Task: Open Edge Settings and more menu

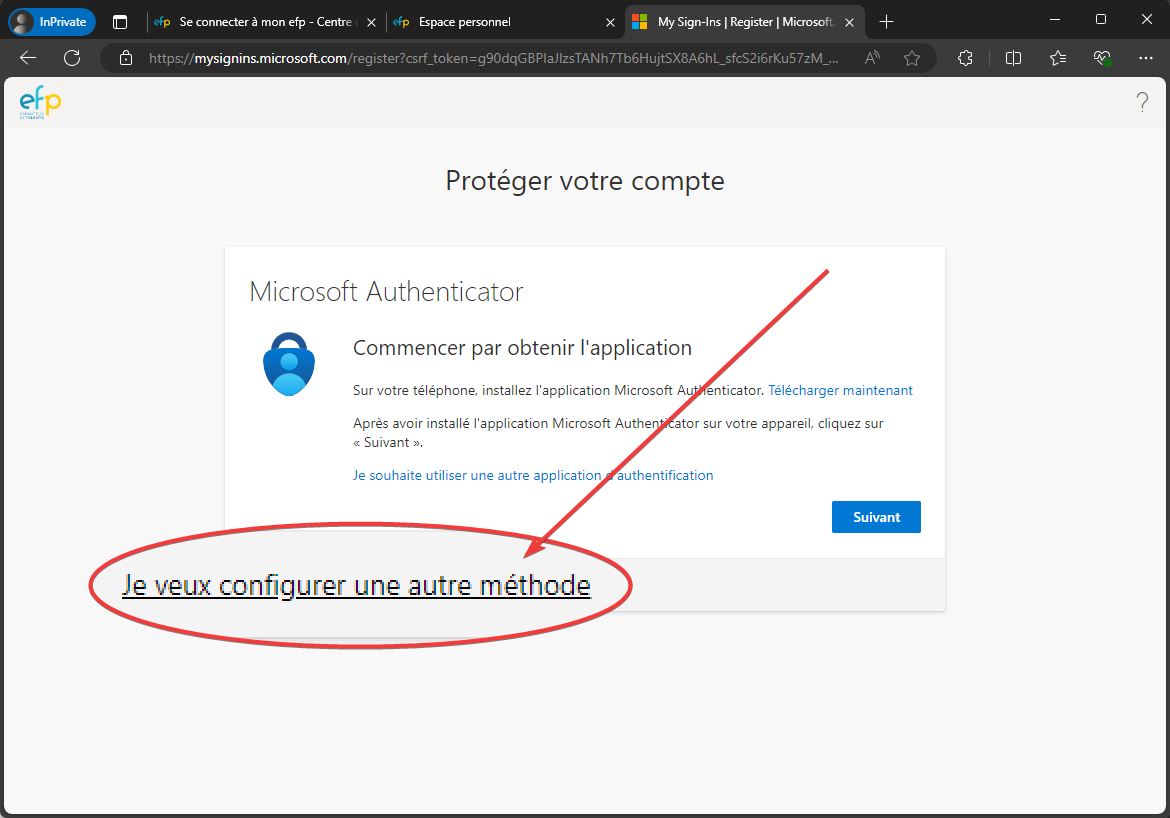Action: tap(1146, 58)
